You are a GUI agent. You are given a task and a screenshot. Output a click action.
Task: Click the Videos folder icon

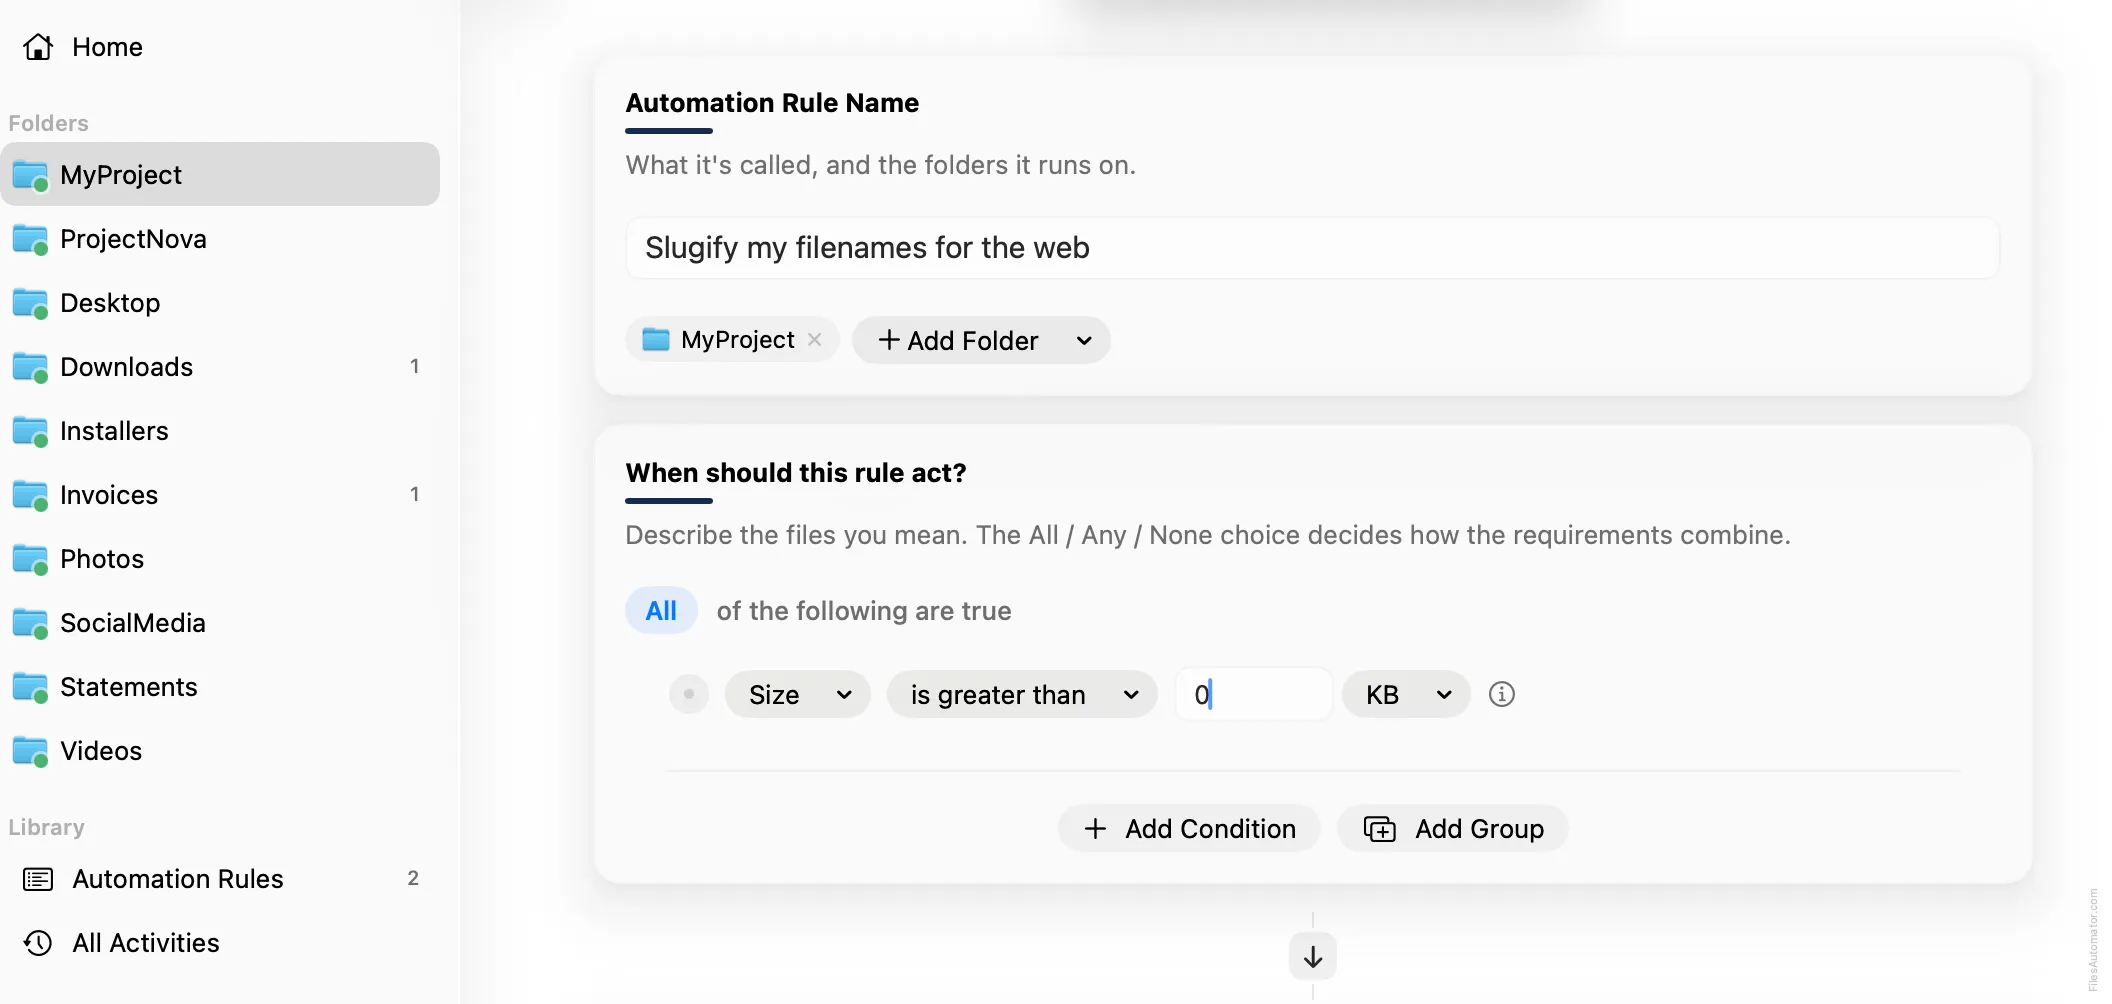pyautogui.click(x=30, y=752)
